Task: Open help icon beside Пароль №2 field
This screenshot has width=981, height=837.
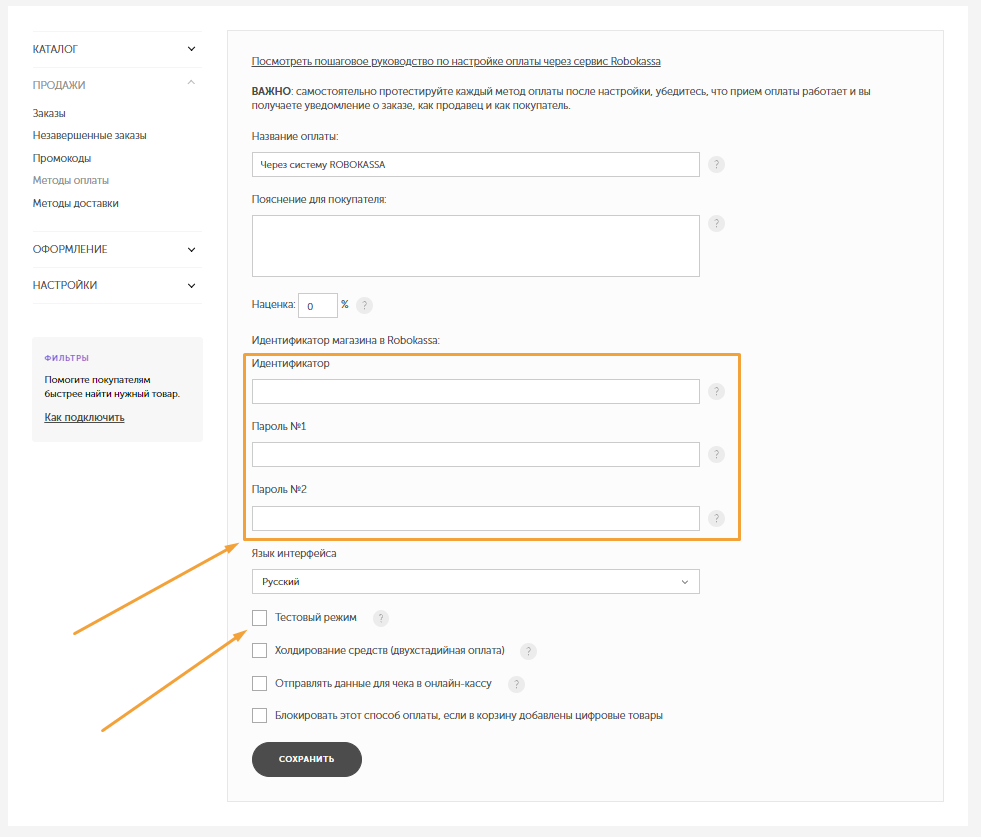Action: point(716,518)
